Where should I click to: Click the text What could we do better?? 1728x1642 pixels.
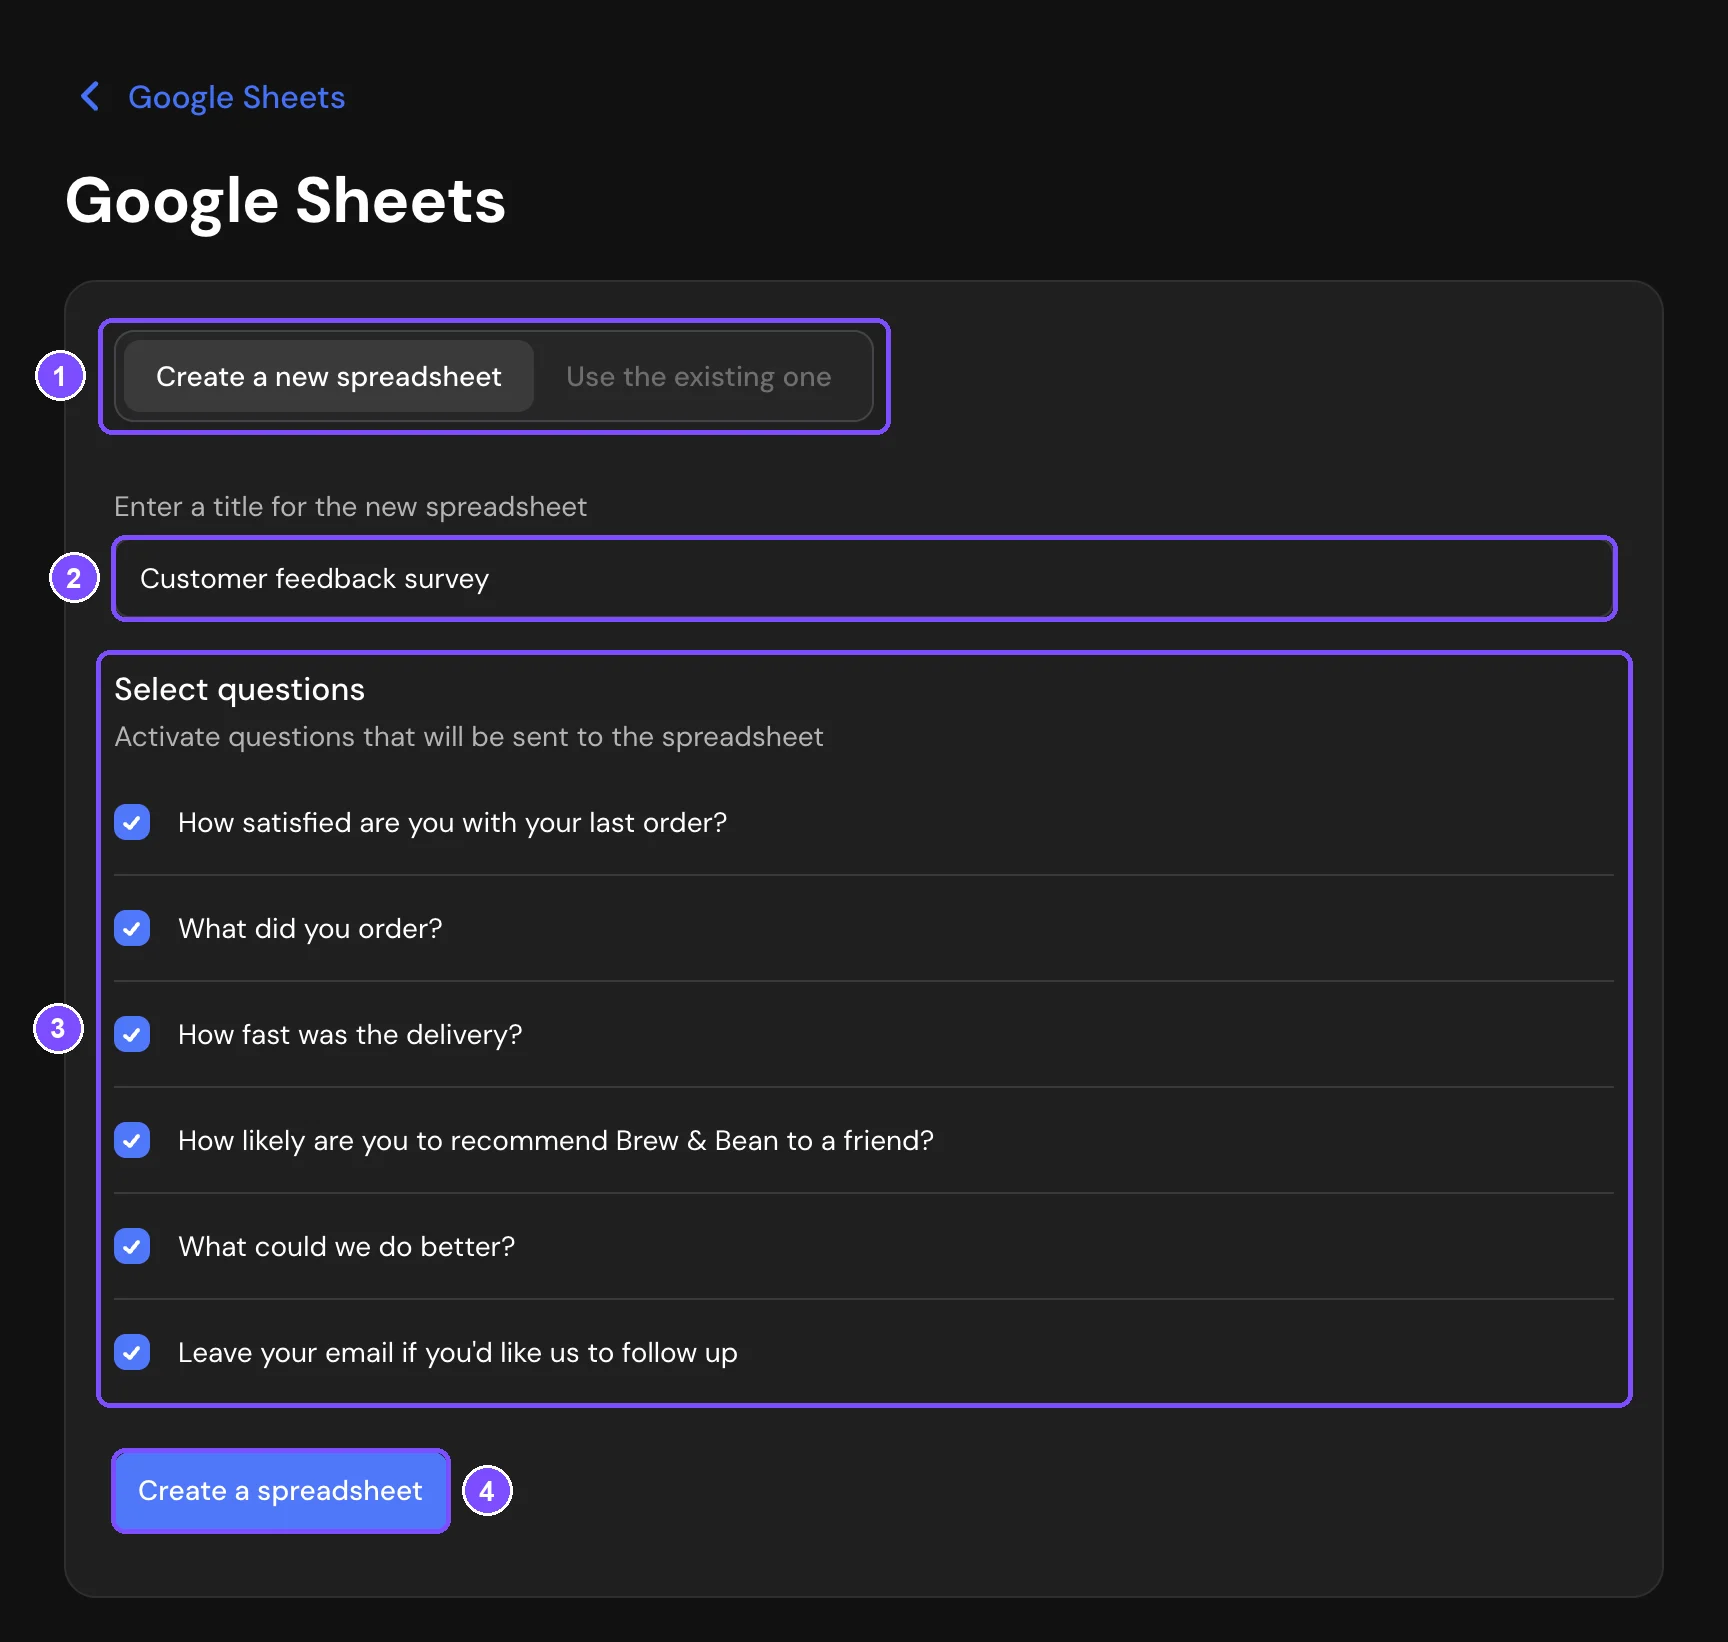pos(346,1246)
